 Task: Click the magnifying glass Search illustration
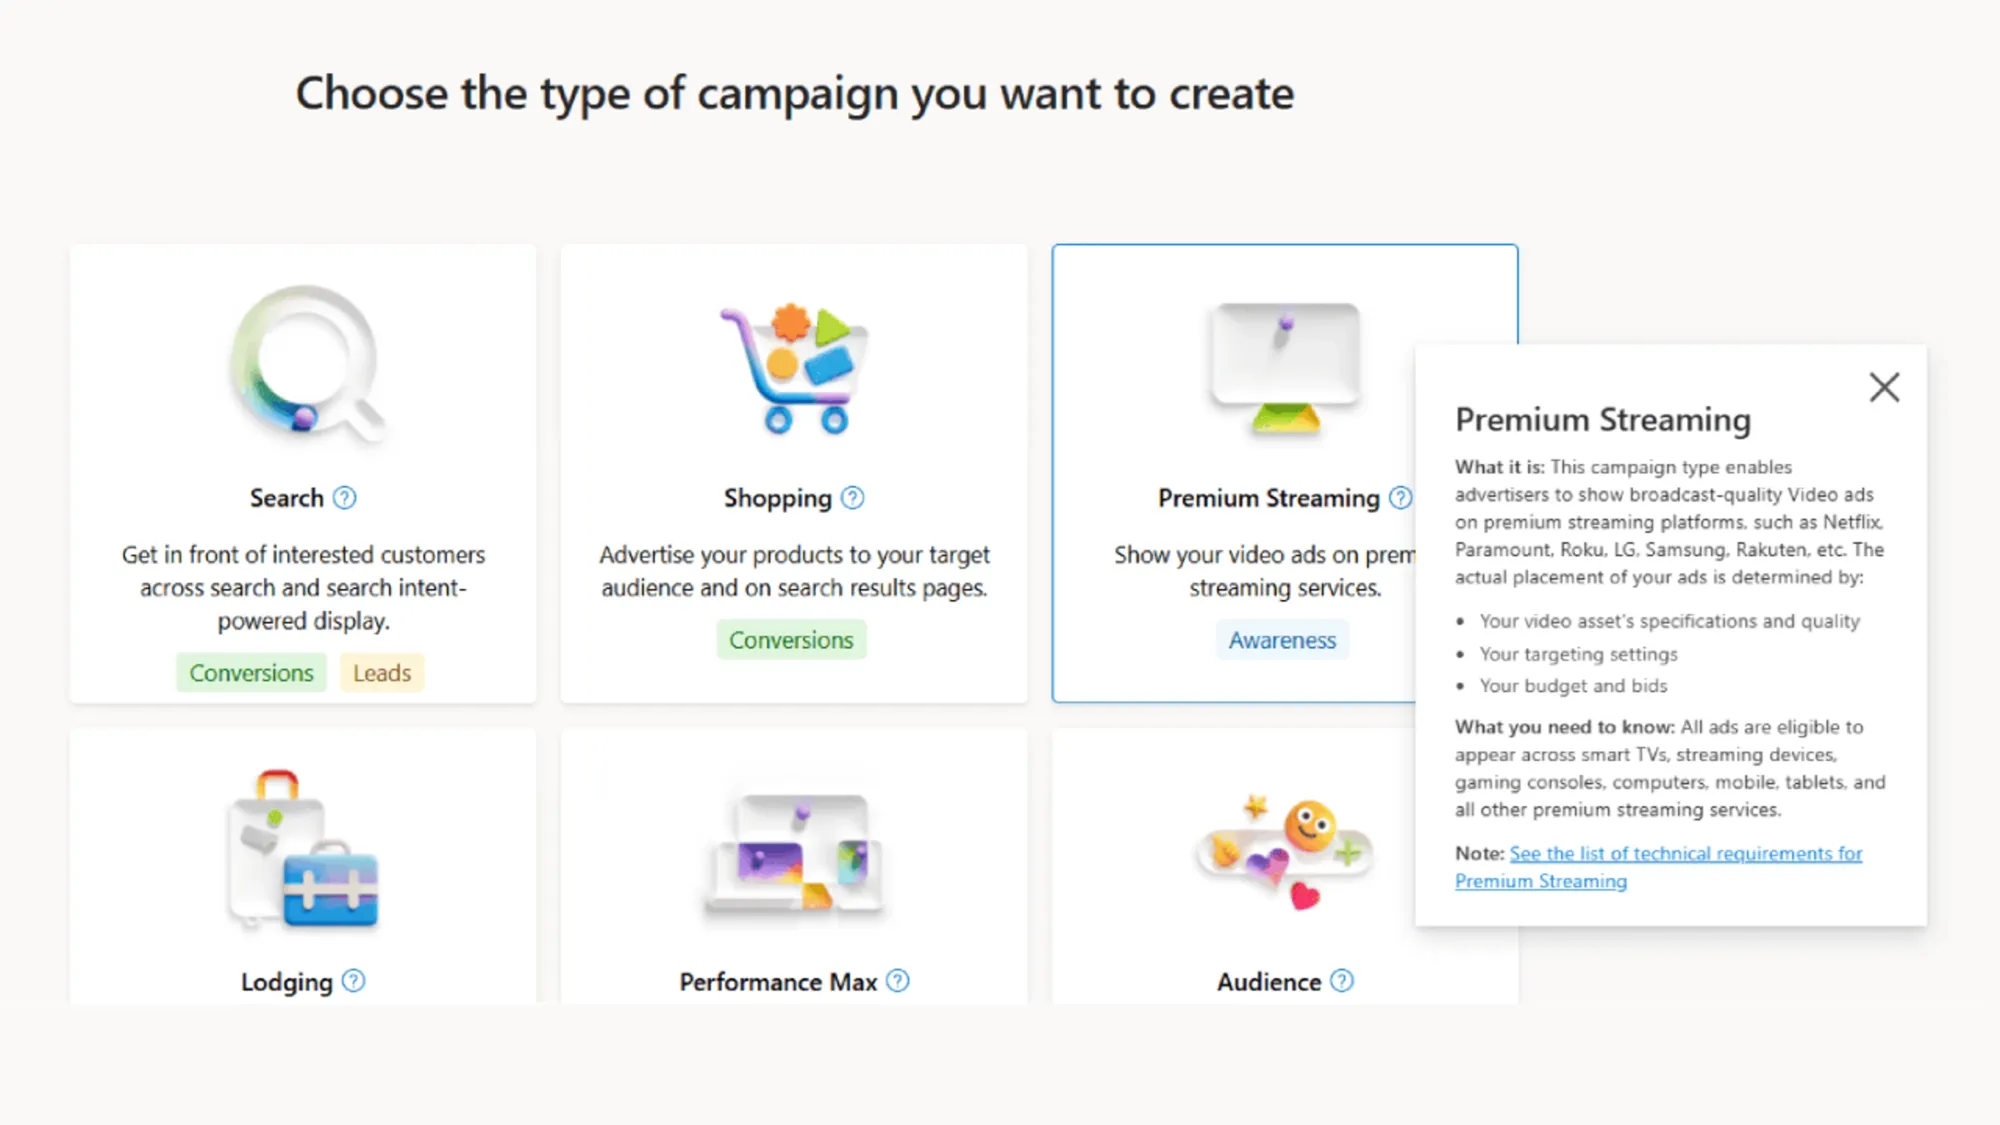point(305,365)
